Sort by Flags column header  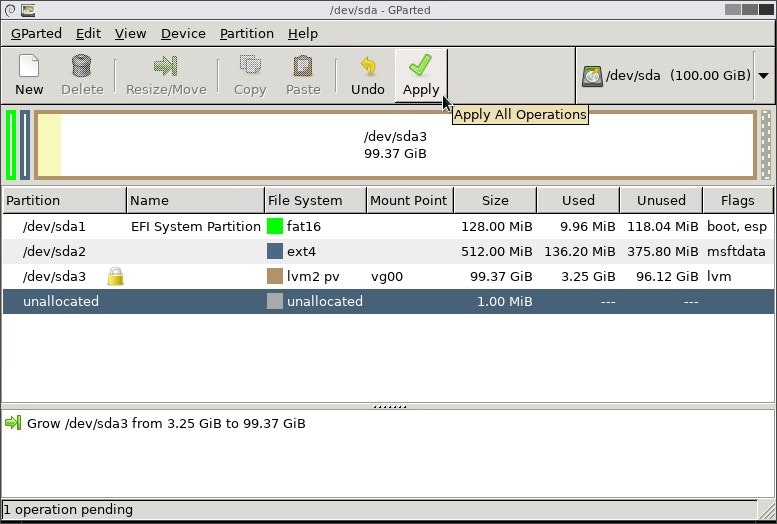pyautogui.click(x=738, y=200)
